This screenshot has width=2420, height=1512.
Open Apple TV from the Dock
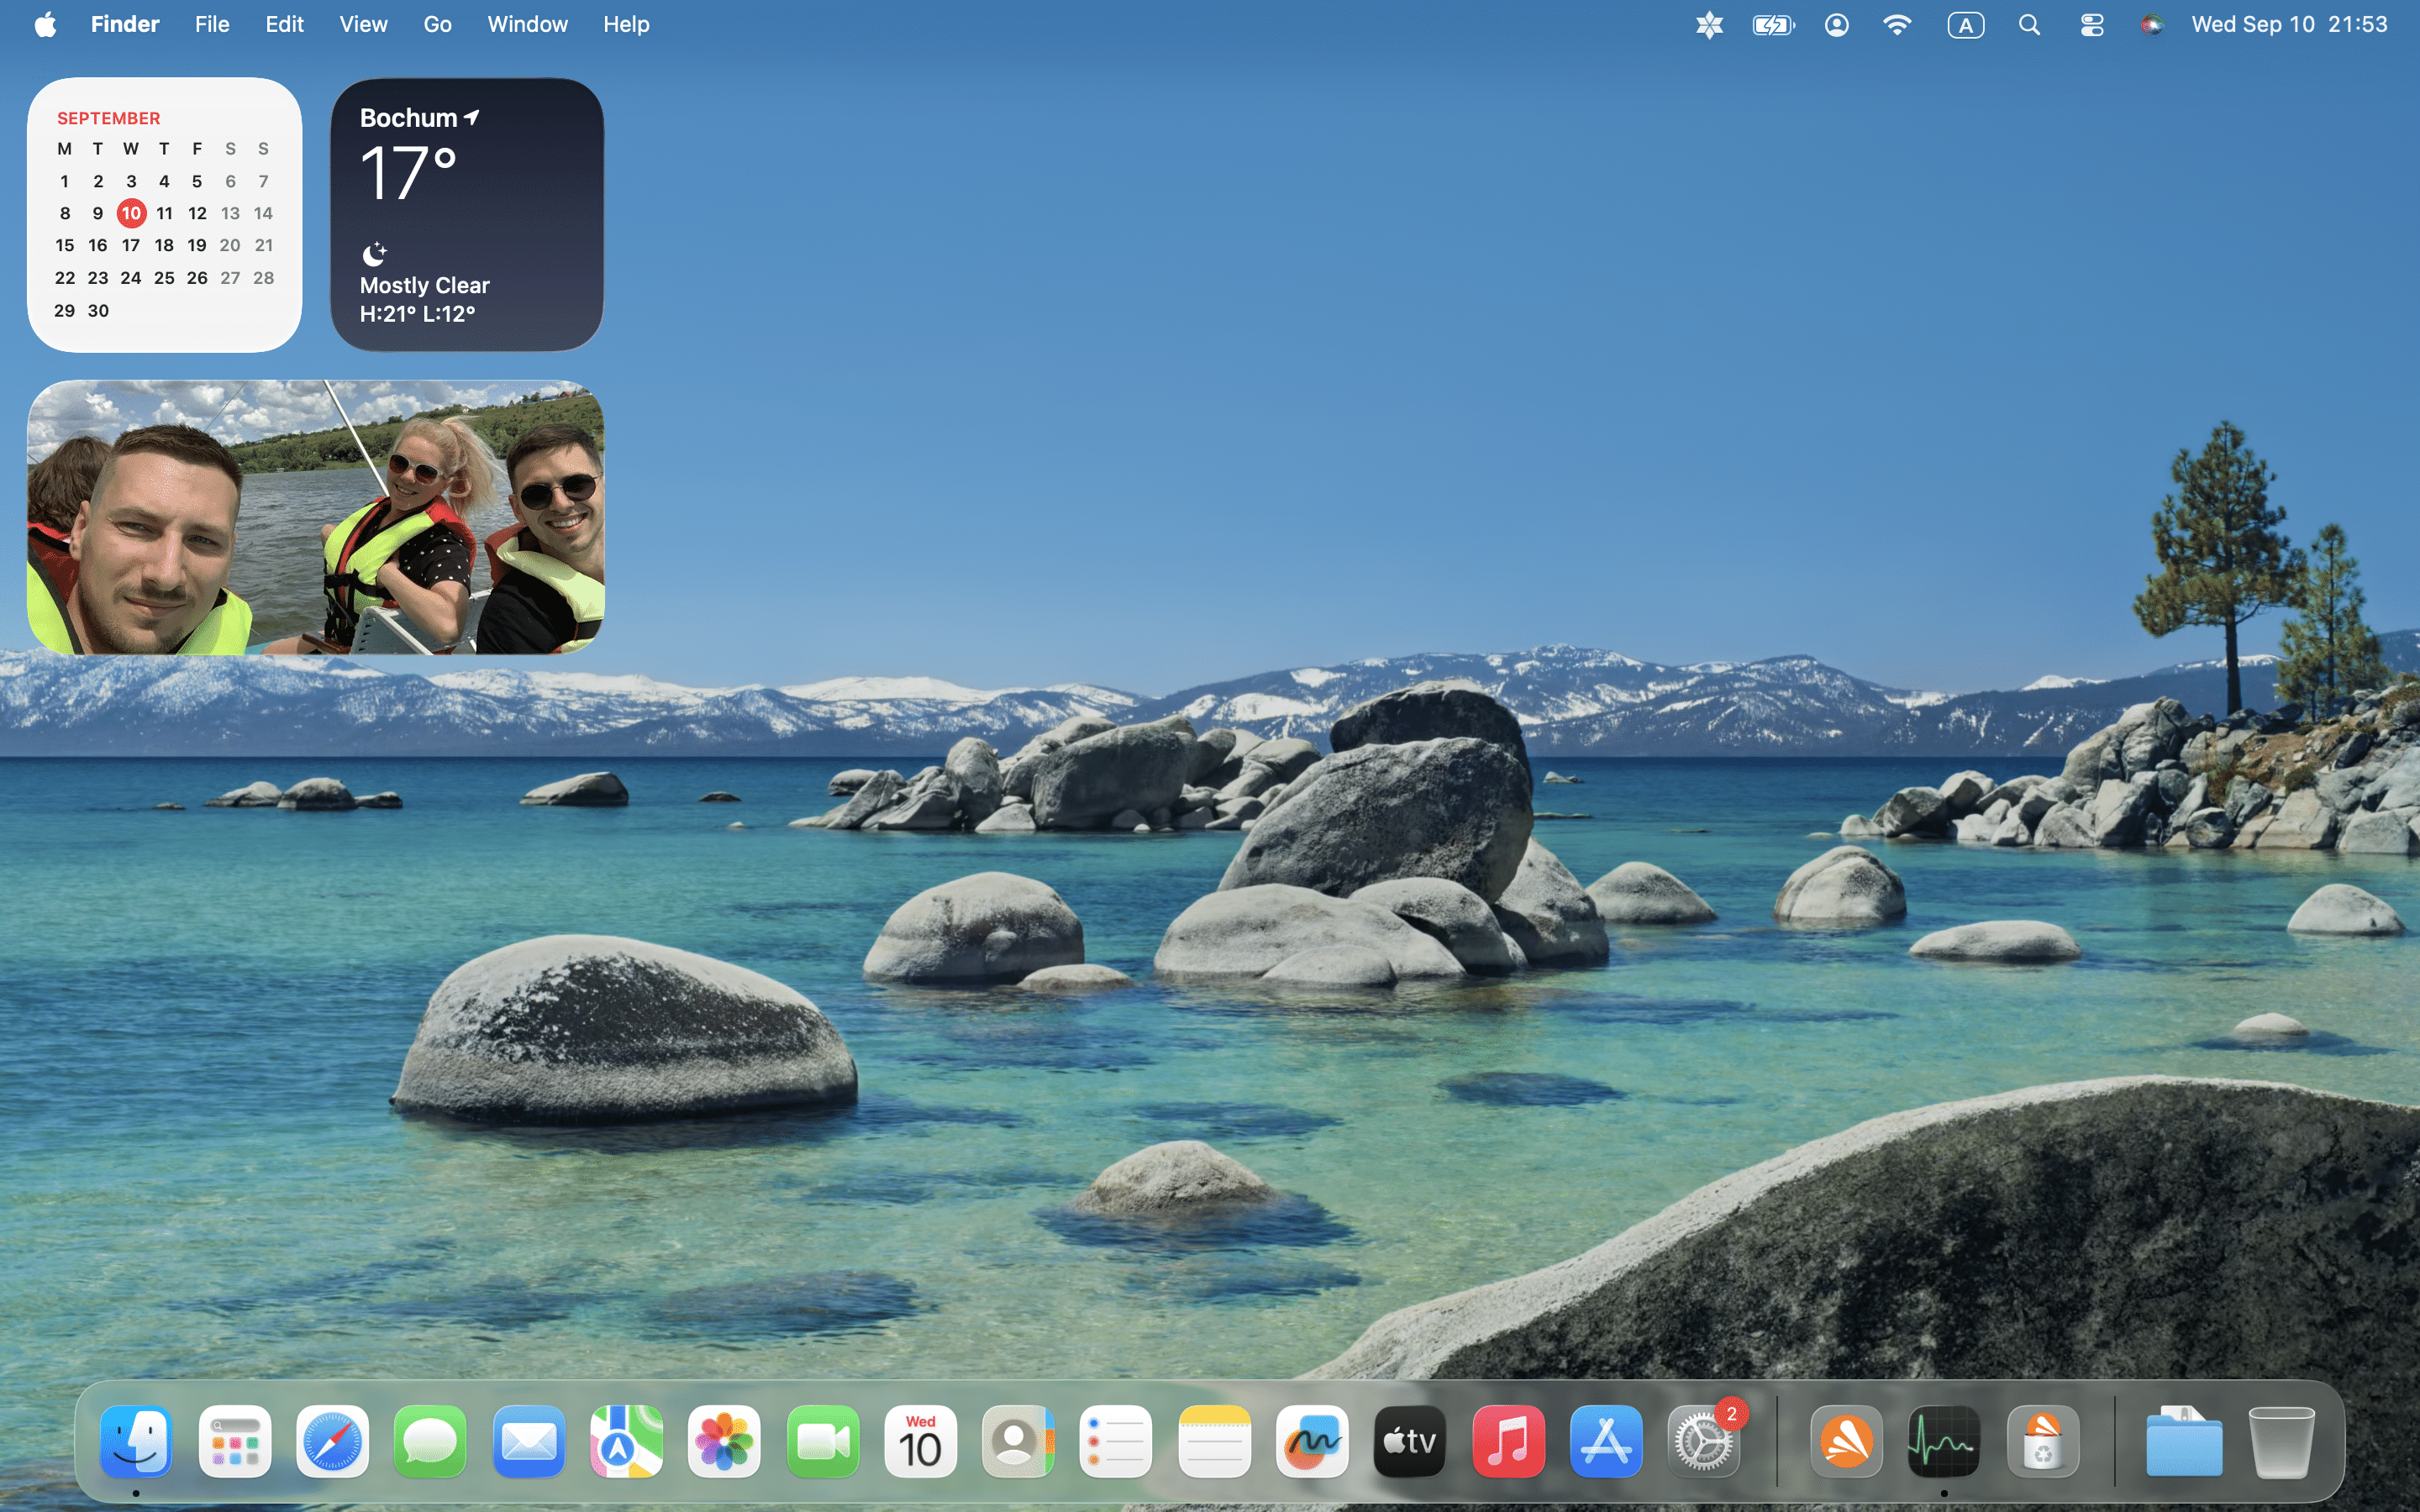pyautogui.click(x=1410, y=1441)
